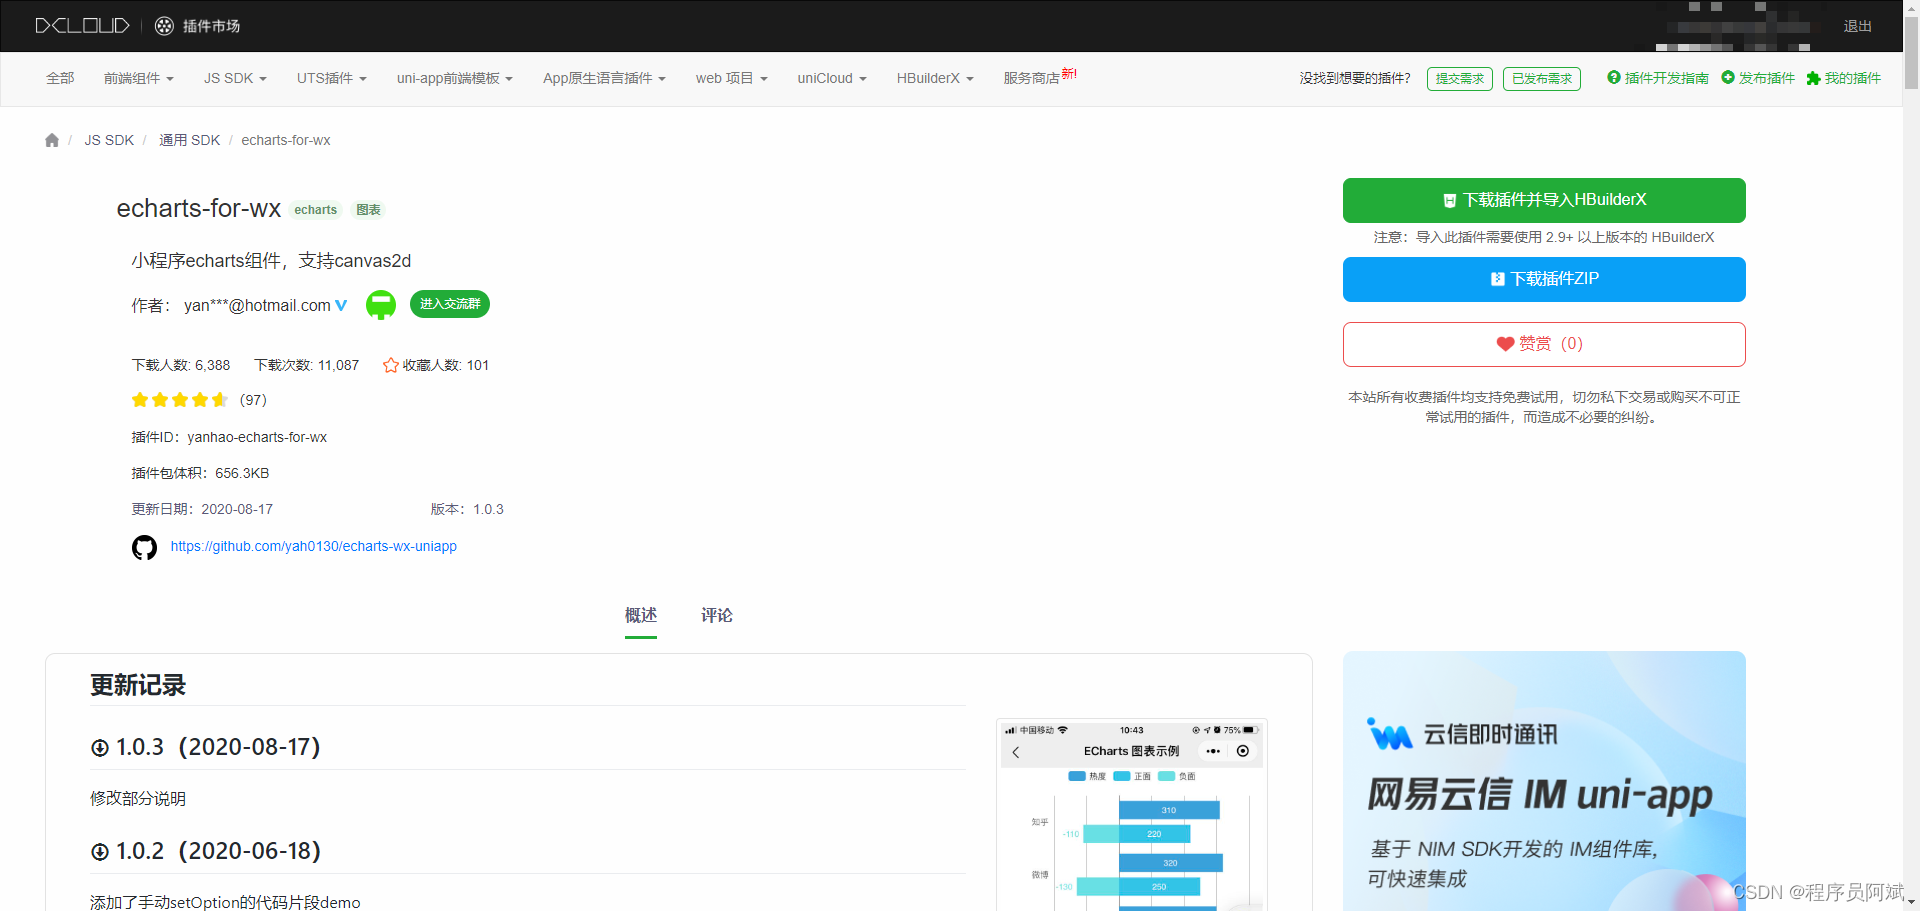Image resolution: width=1920 pixels, height=911 pixels.
Task: Click the 版本: 1.0.3 text
Action: (467, 509)
